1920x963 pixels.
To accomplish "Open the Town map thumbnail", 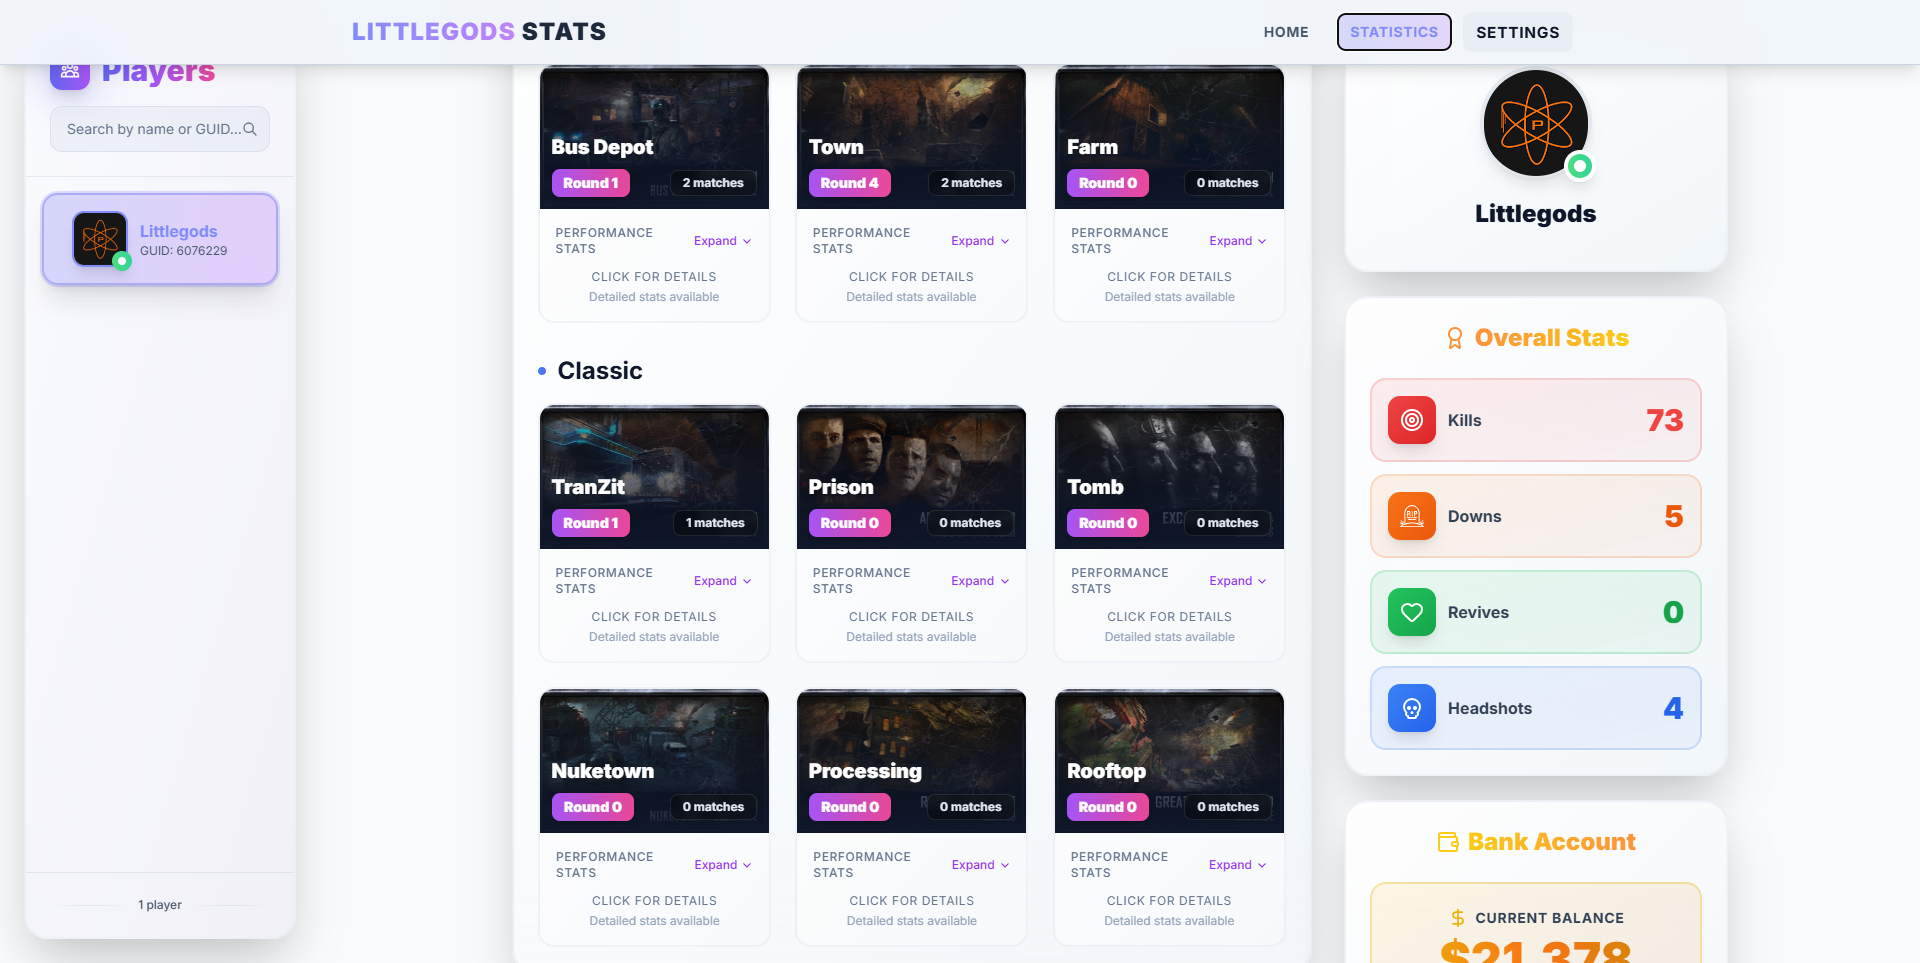I will click(x=911, y=137).
